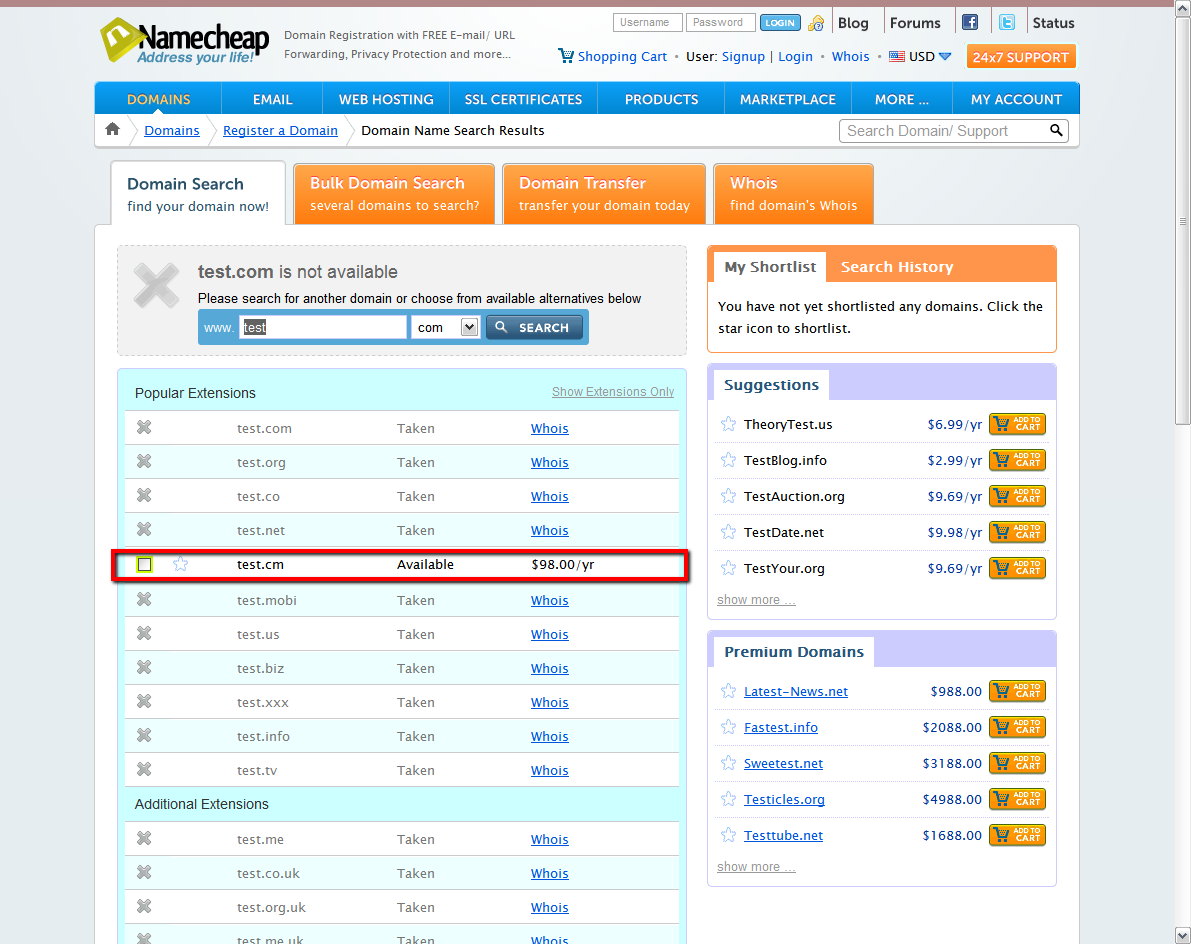Add TestDate.net to cart
Screen dimensions: 1191x944
click(1017, 532)
